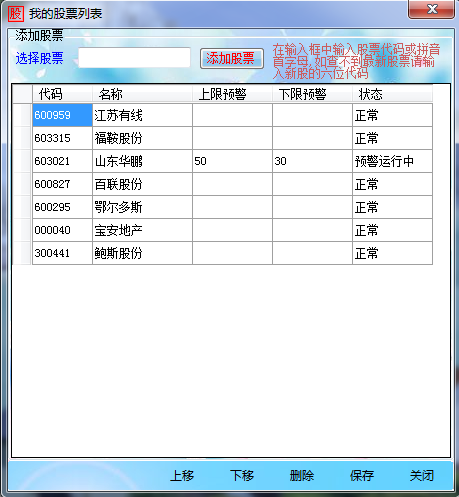Select stock code cell 603315
Screen dimensions: 459x497
tap(62, 138)
